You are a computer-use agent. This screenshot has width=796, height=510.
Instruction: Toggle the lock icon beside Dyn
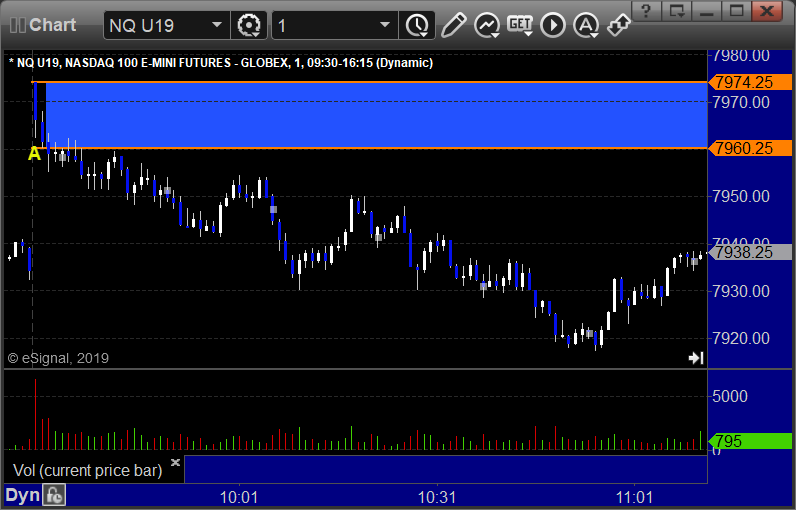pos(54,495)
